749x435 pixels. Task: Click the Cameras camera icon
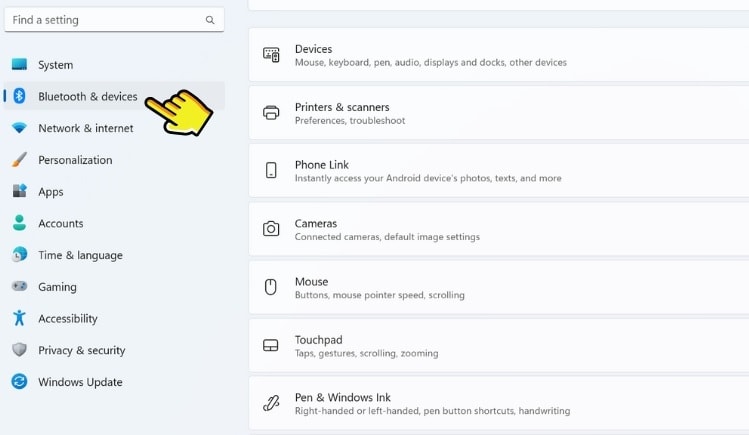click(x=271, y=229)
